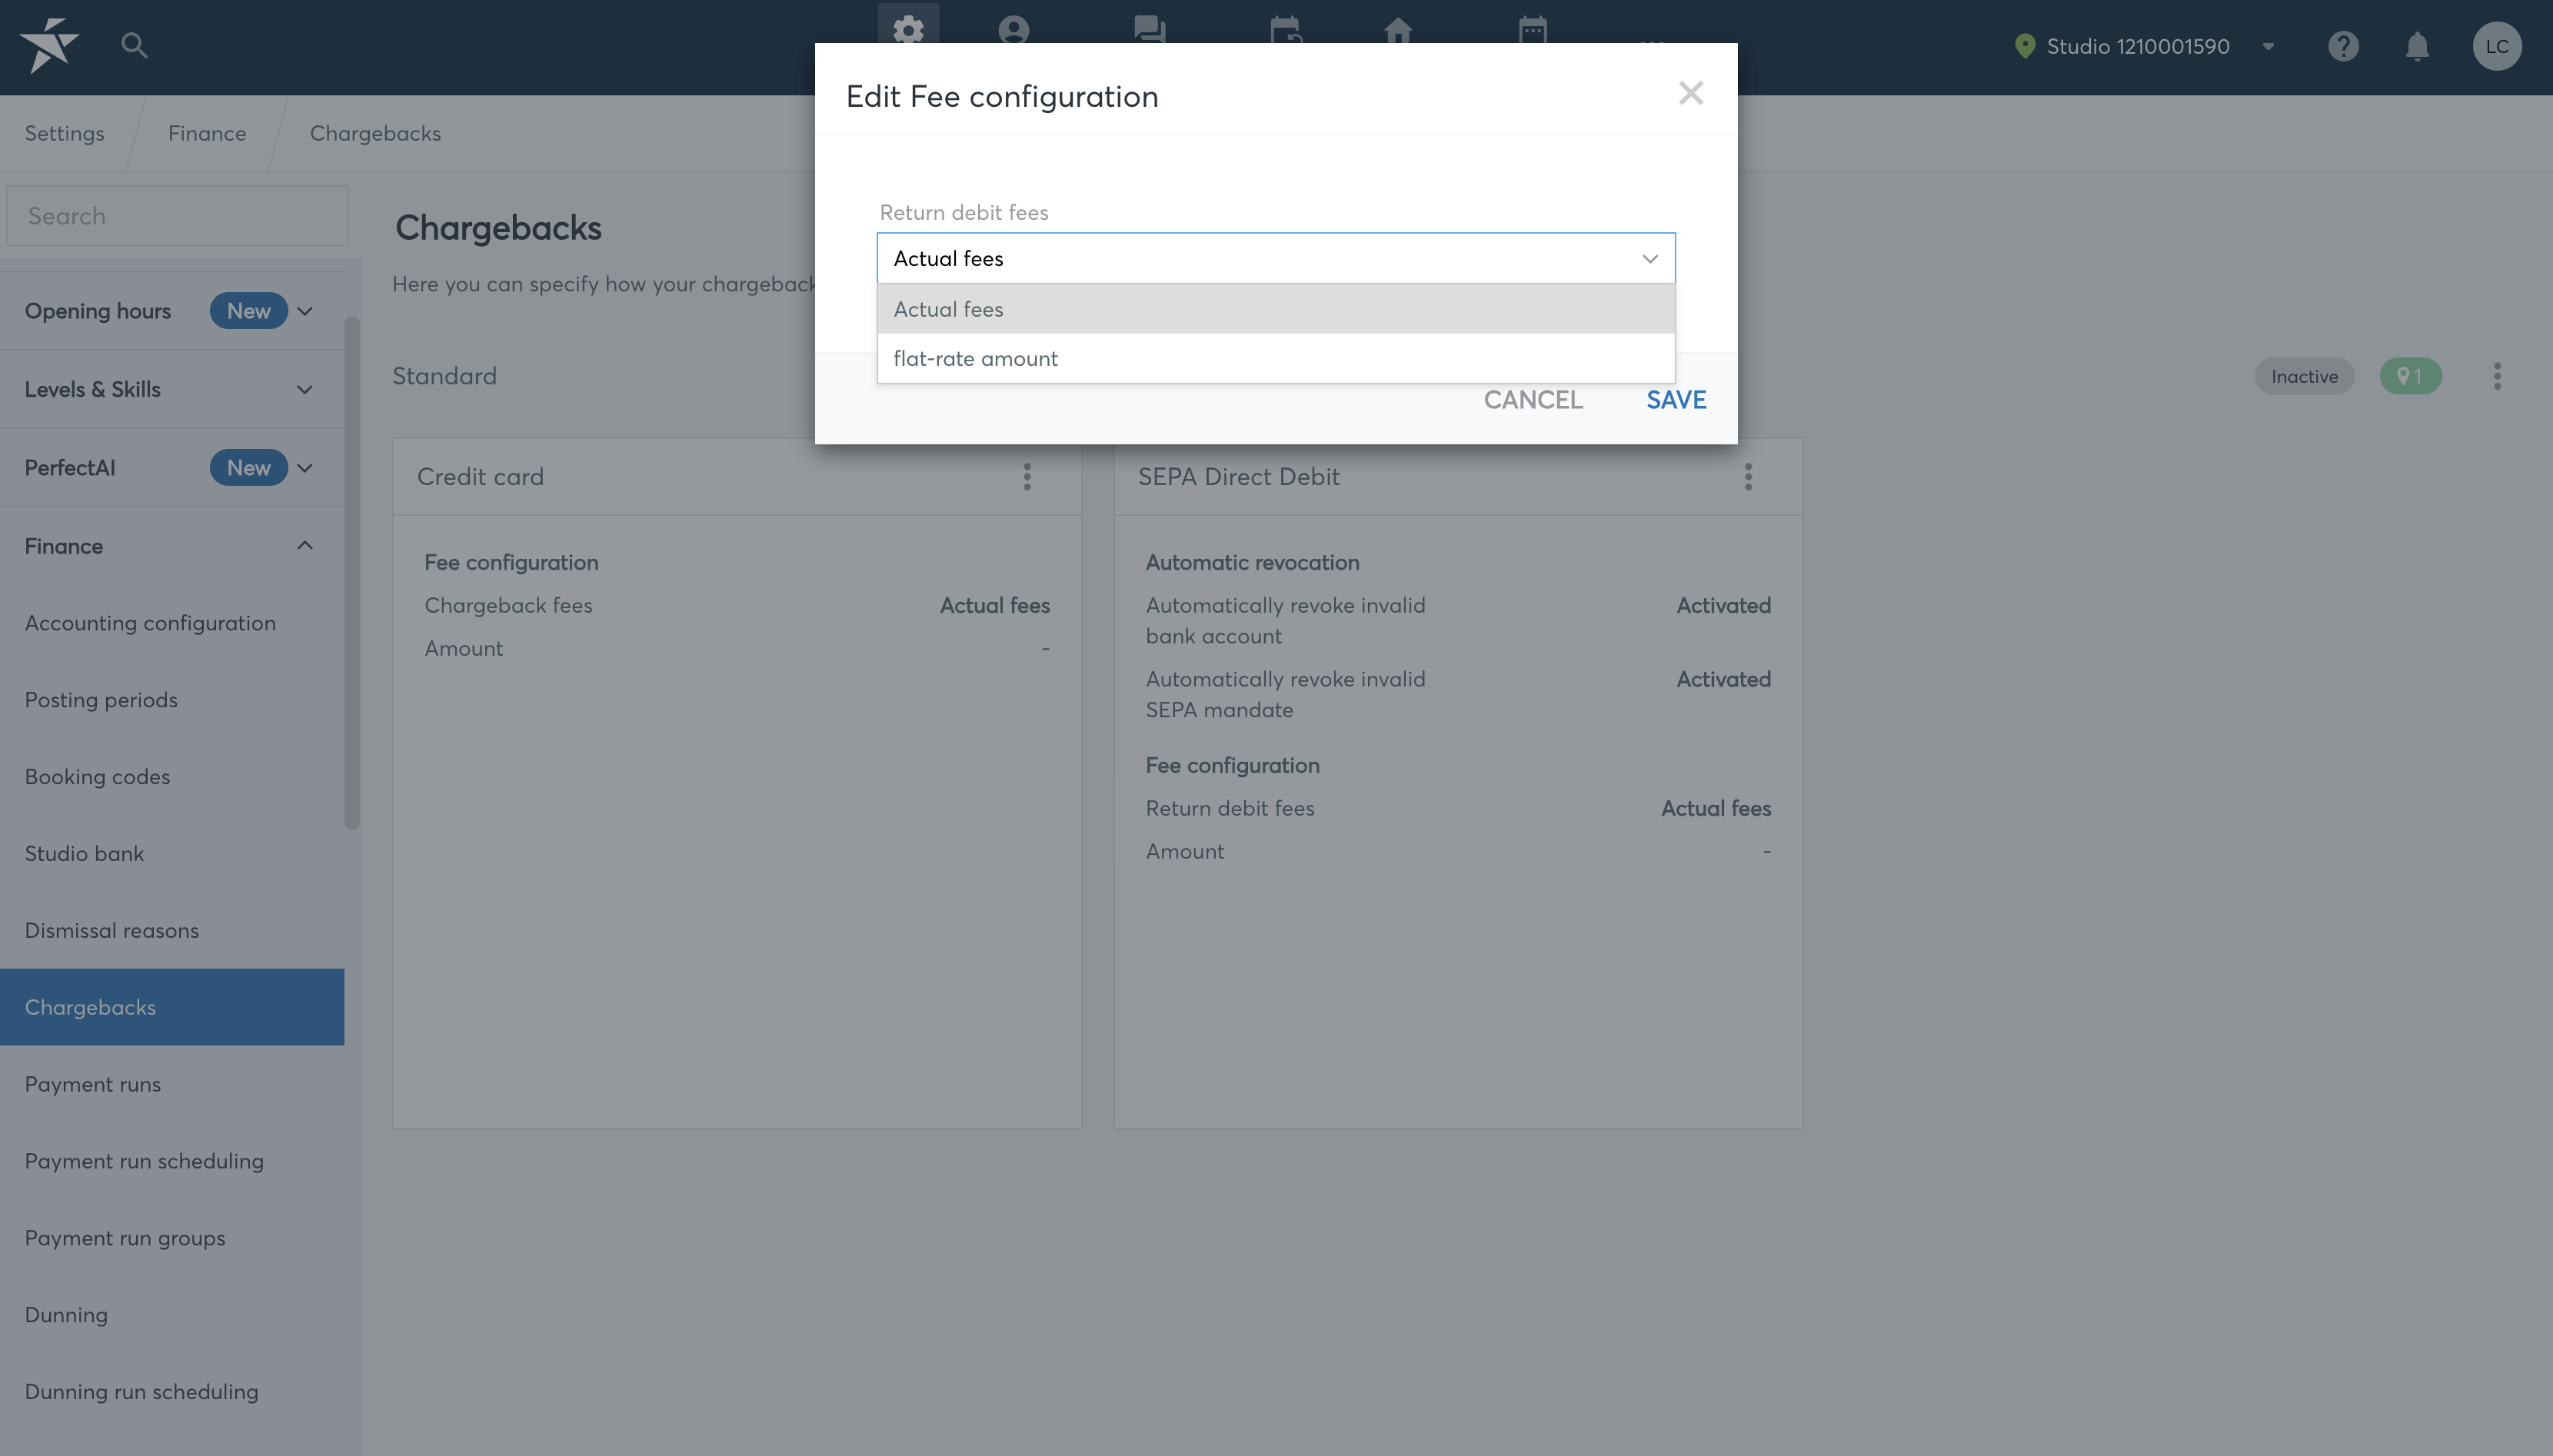Open Dismissal reasons in sidebar
The image size is (2553, 1456).
172,930
